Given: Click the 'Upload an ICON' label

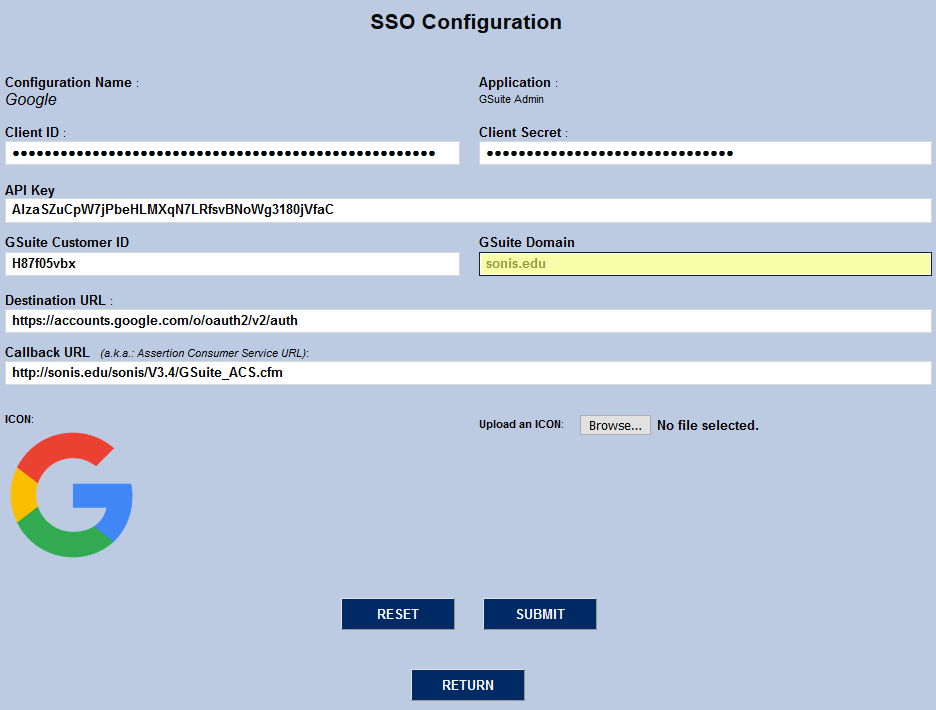Looking at the screenshot, I should (521, 425).
